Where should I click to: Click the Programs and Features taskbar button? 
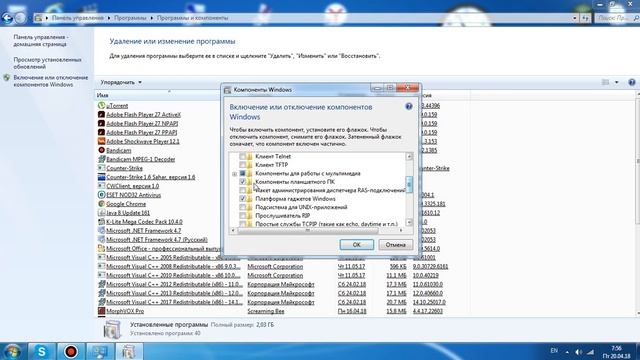point(129,351)
